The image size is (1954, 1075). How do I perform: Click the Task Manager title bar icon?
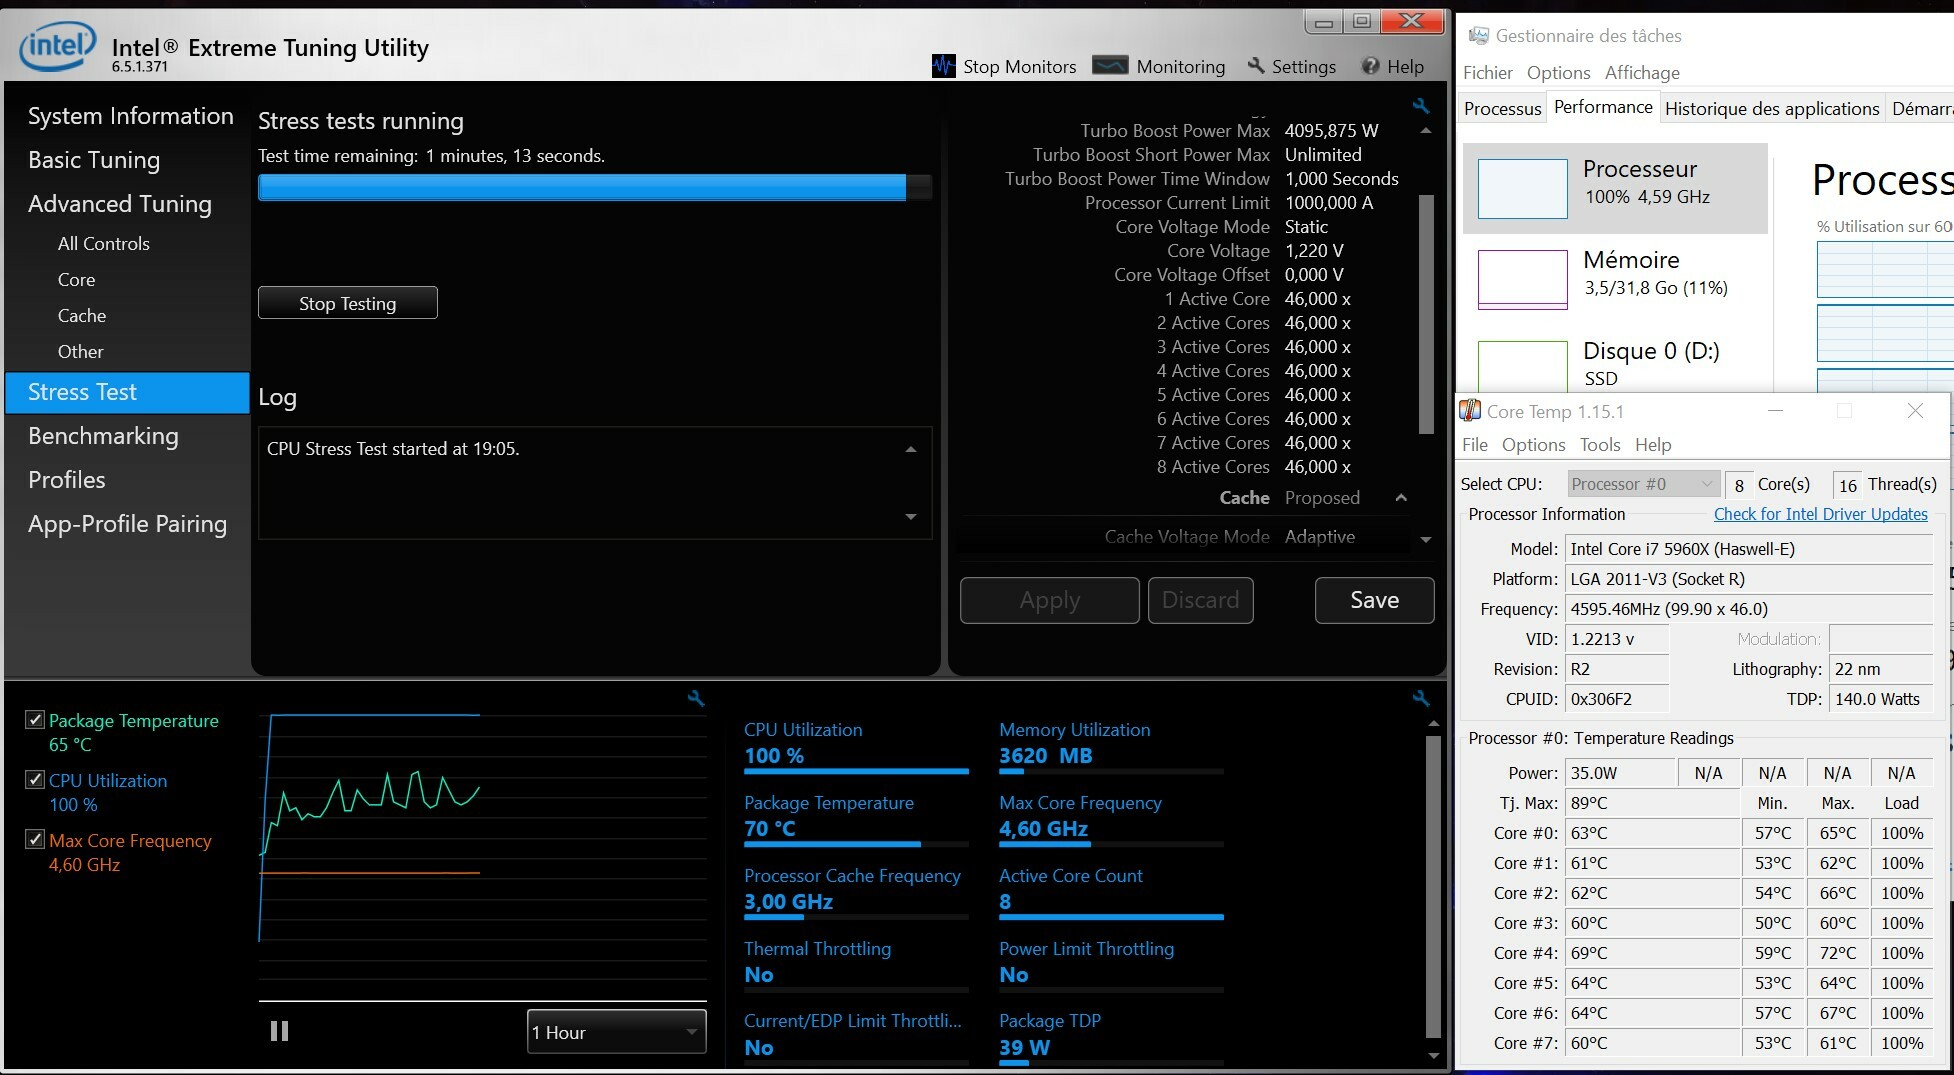pos(1478,36)
